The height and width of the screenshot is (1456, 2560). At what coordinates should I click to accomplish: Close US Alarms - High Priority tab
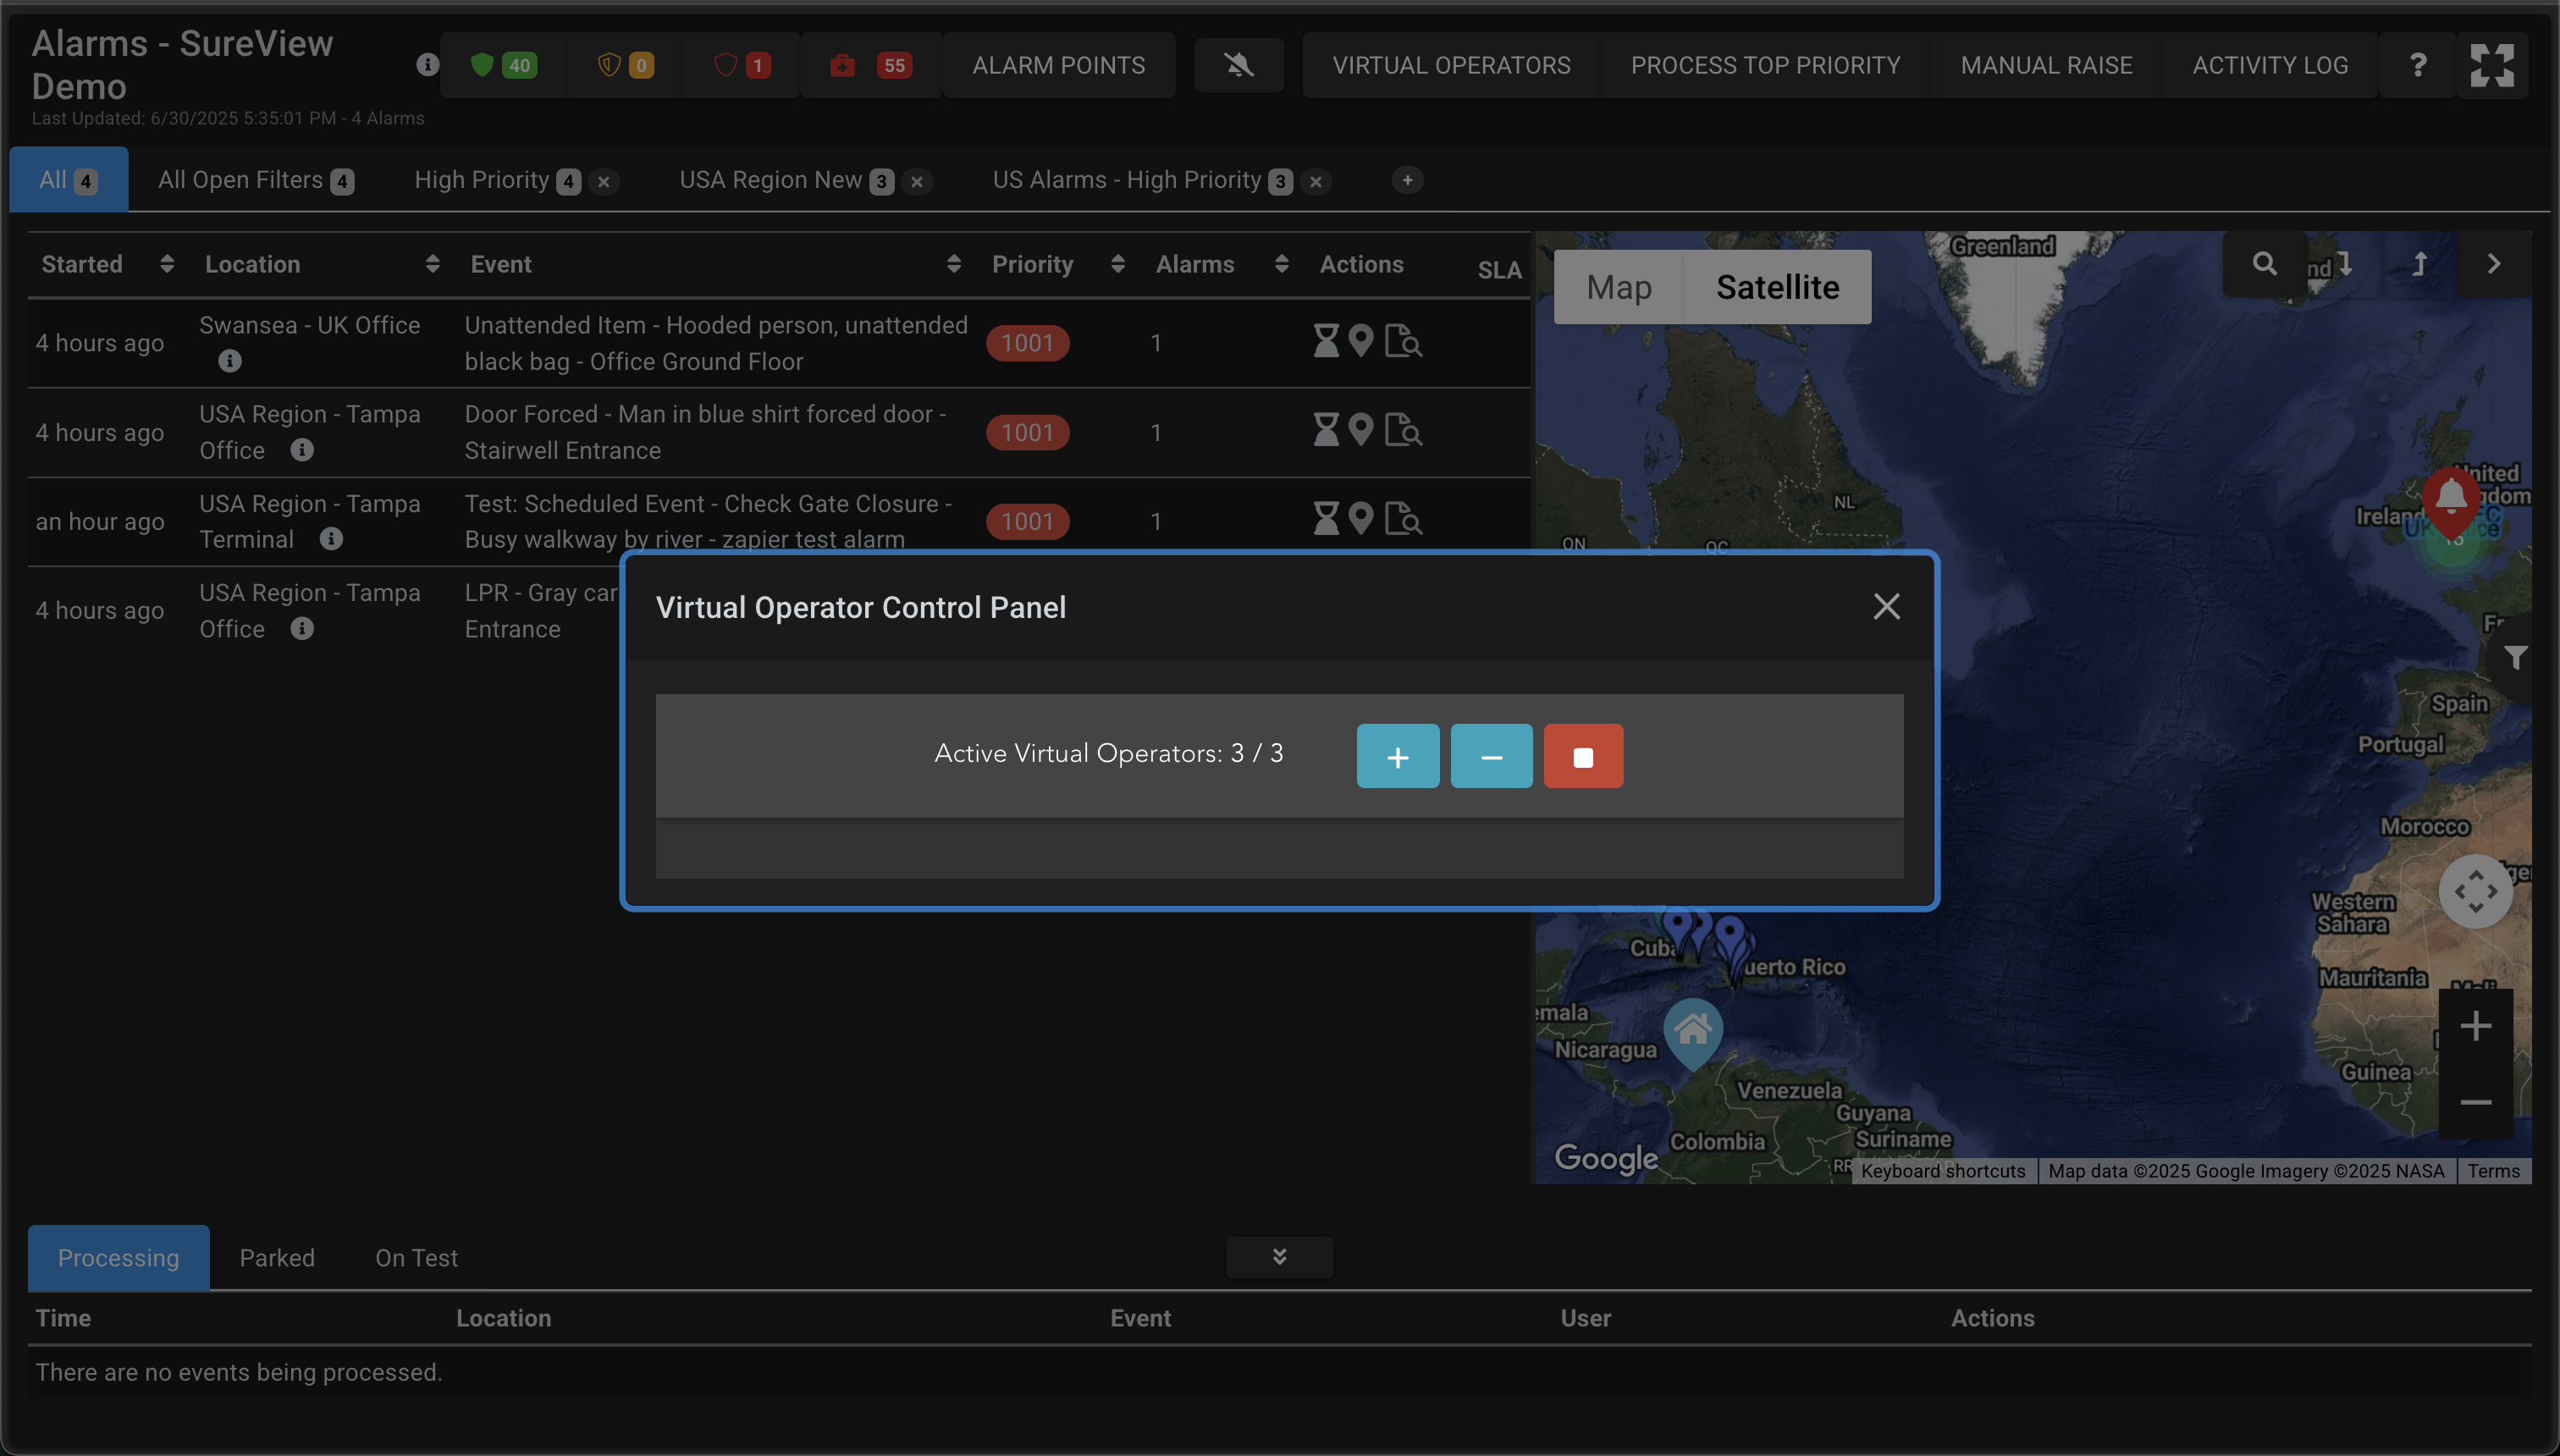1316,182
